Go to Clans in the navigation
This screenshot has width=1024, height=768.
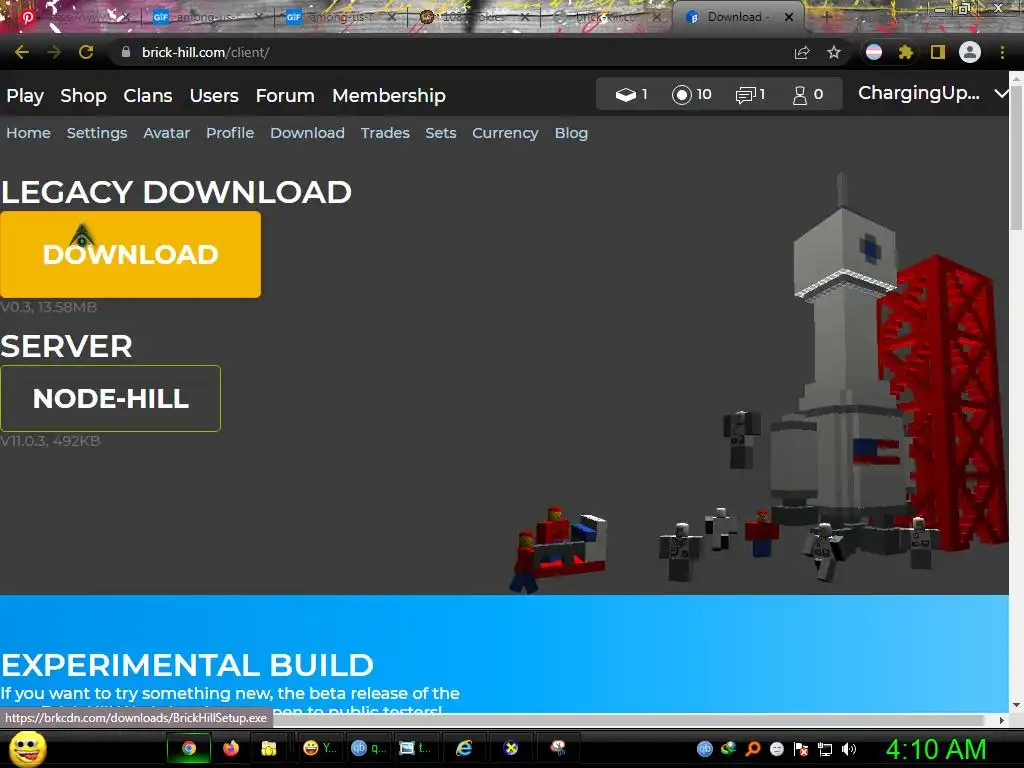(x=148, y=95)
